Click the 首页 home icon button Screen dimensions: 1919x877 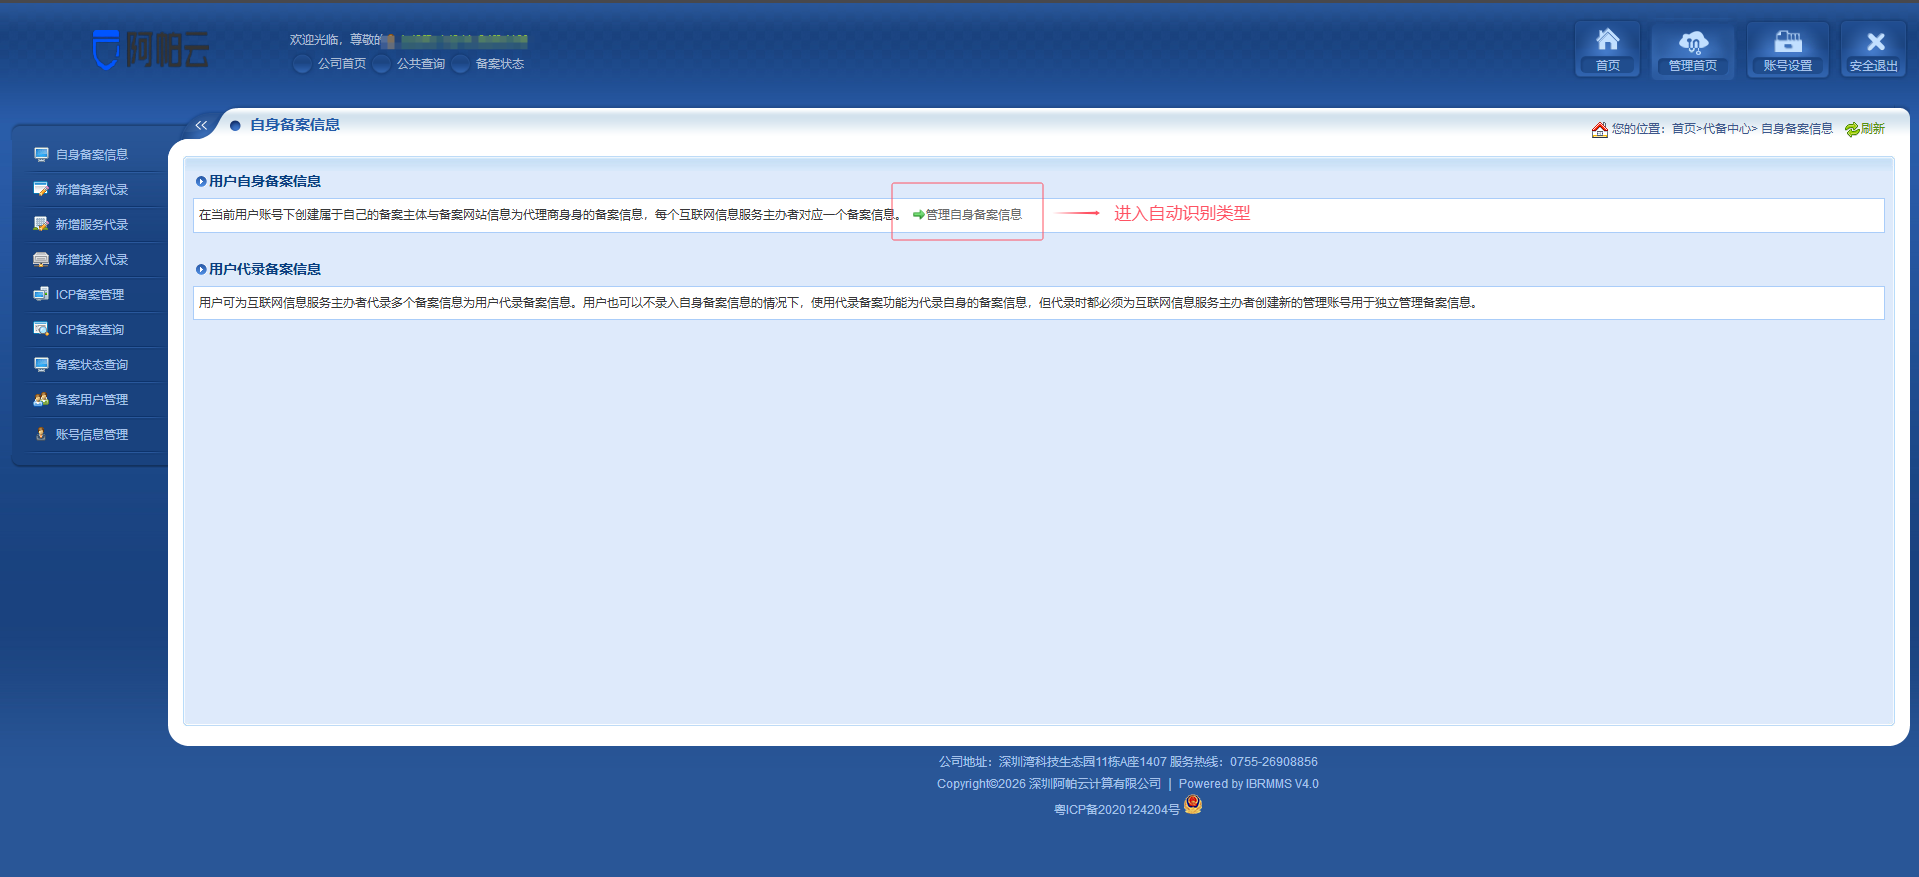coord(1607,48)
